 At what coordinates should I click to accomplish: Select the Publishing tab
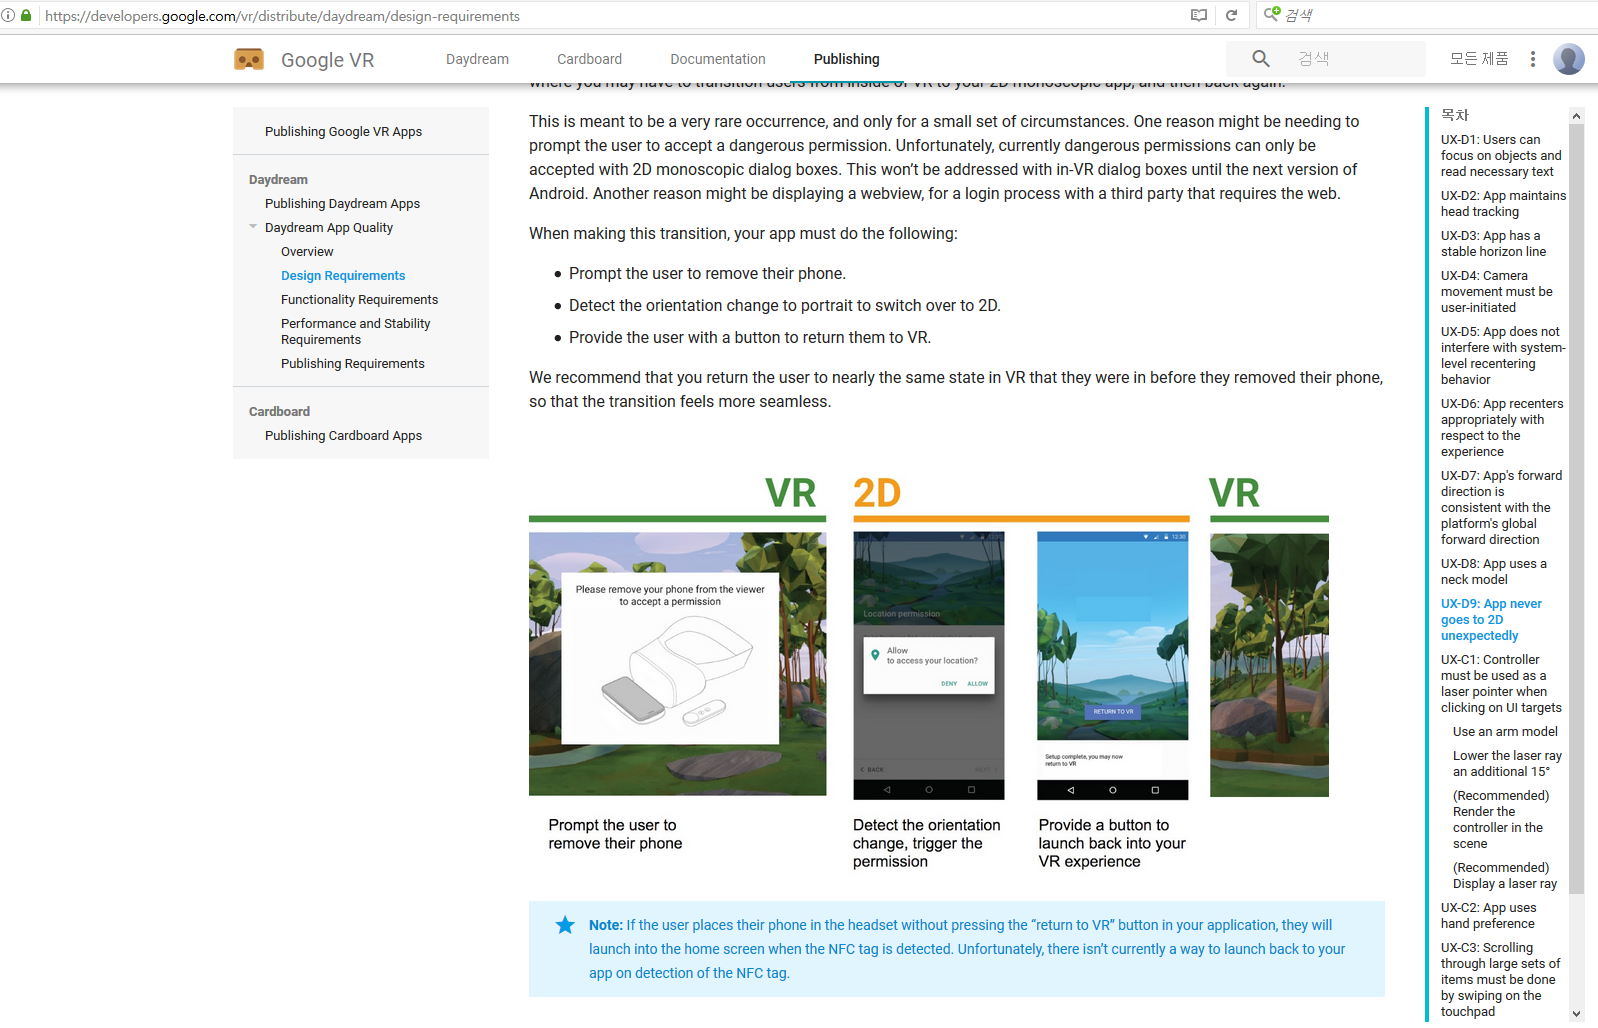tap(846, 59)
